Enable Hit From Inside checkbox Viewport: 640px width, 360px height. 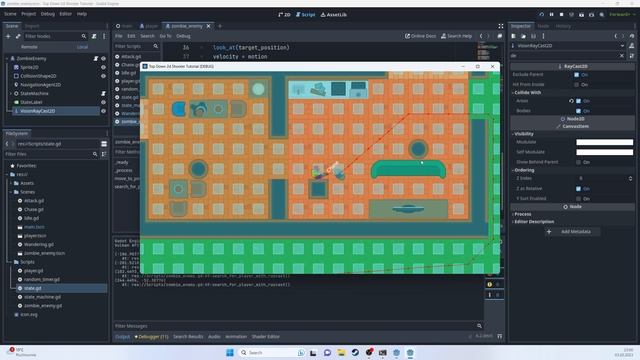coord(577,84)
